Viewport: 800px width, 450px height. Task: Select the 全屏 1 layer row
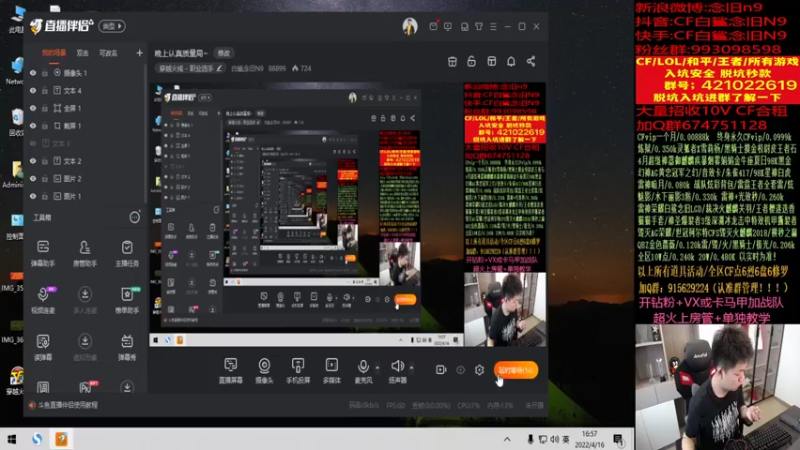pyautogui.click(x=84, y=108)
